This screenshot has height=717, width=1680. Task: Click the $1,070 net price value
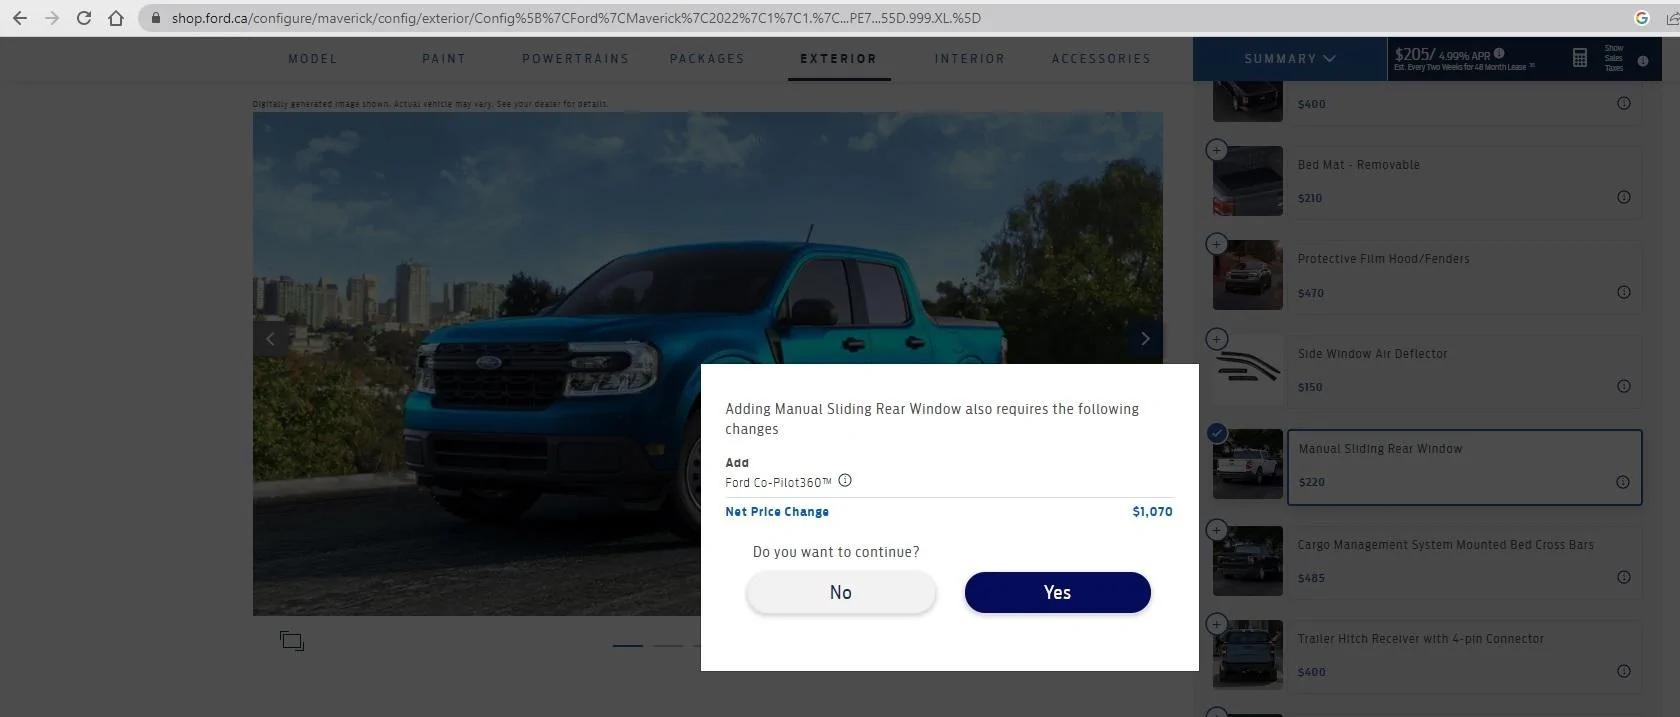click(1152, 511)
